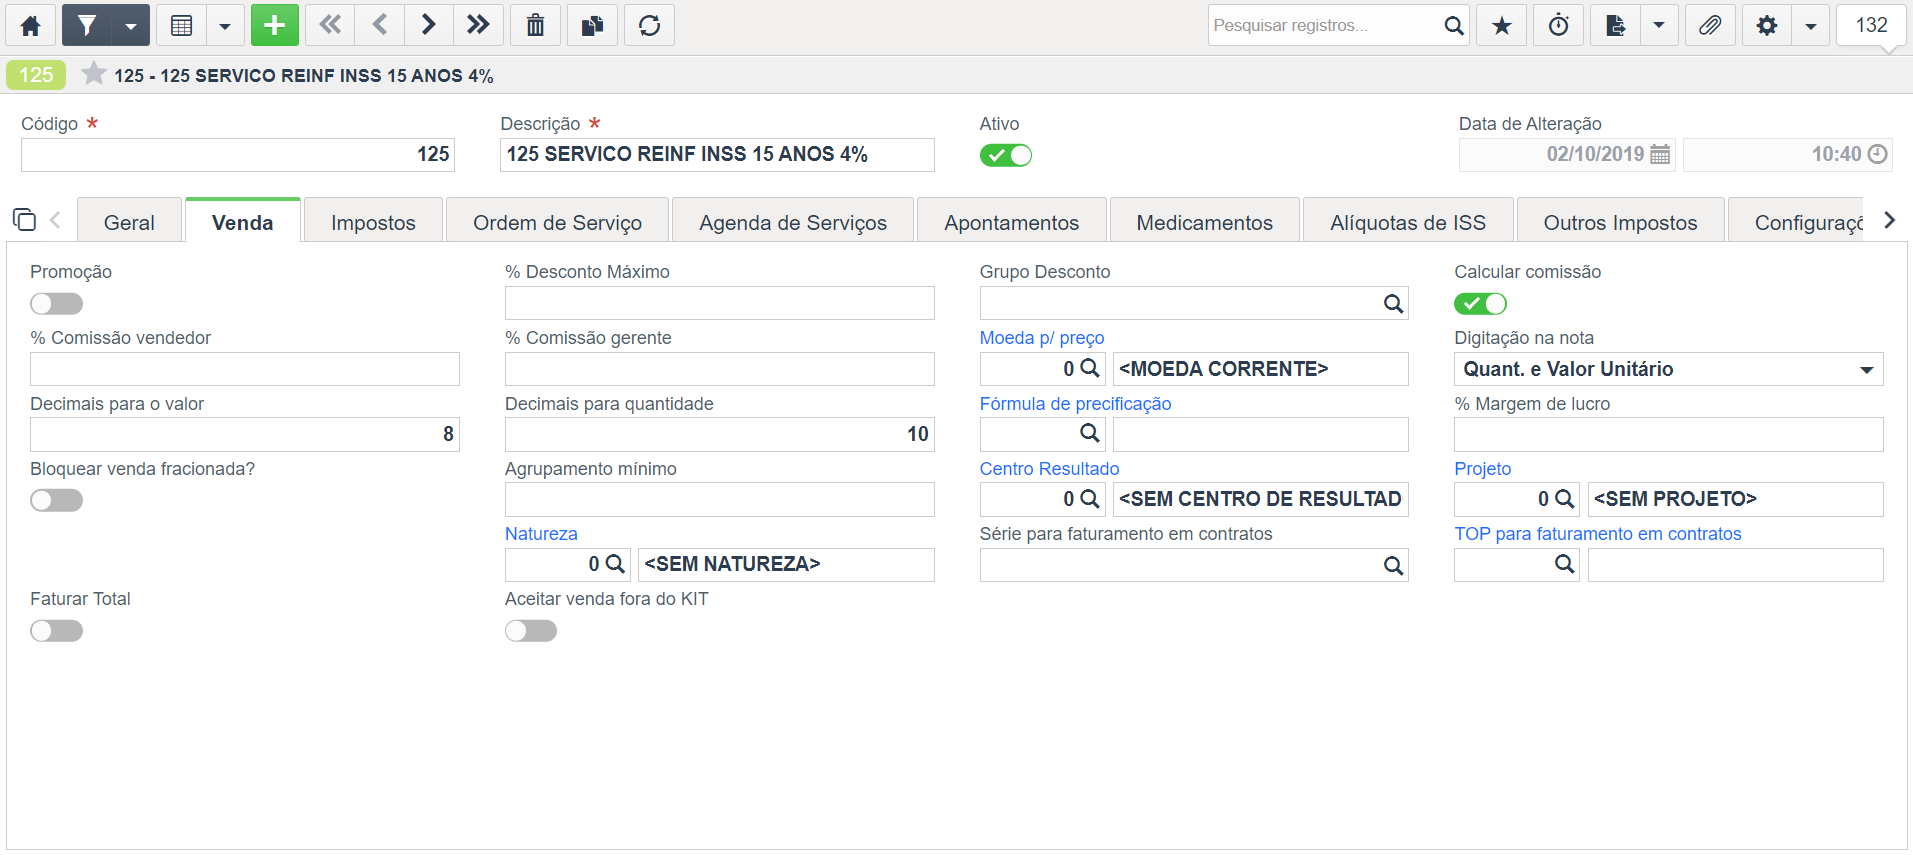Open Fórmula de precificação search lookup

click(x=1090, y=433)
